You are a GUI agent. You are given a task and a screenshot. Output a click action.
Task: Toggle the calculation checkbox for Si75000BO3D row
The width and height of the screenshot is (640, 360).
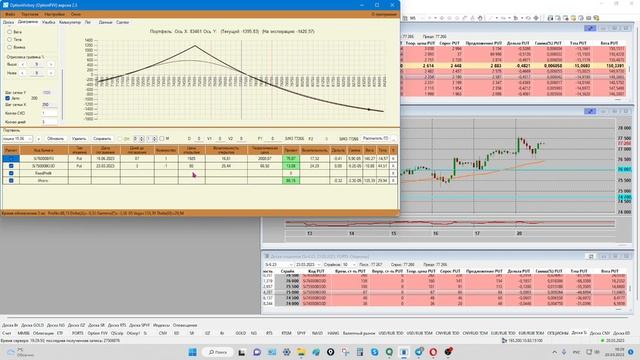pos(11,166)
